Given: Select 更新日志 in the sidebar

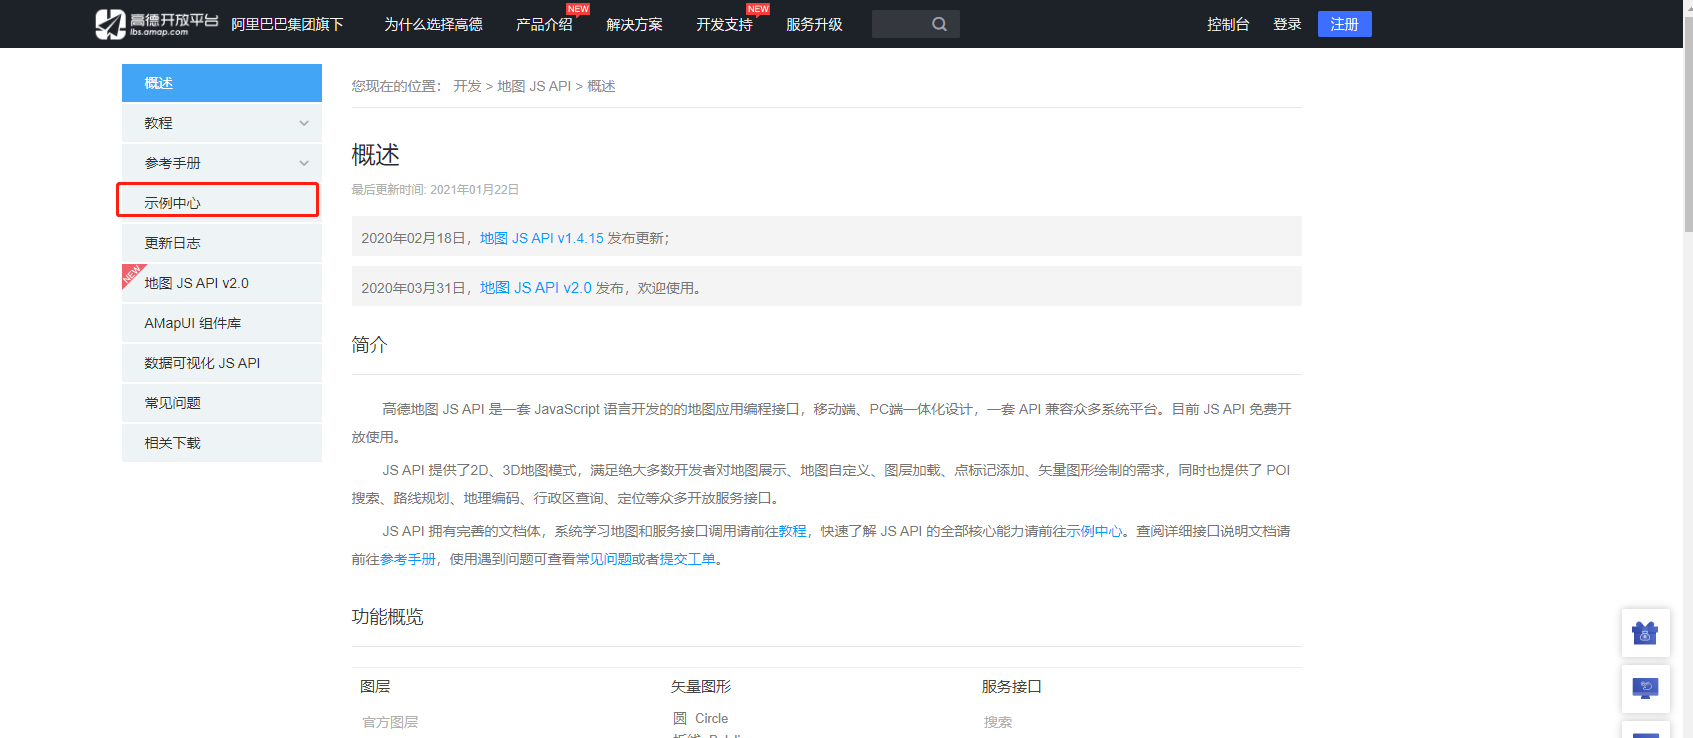Looking at the screenshot, I should tap(222, 243).
